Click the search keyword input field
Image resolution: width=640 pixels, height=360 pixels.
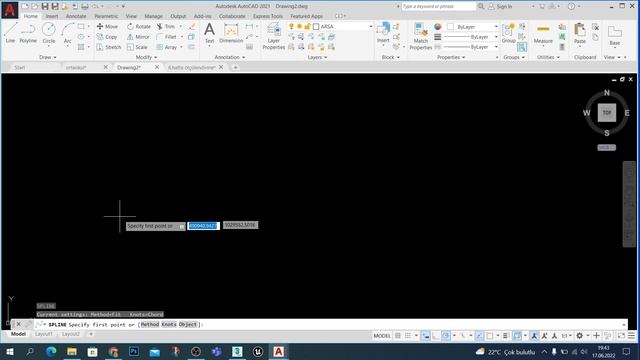(x=438, y=6)
